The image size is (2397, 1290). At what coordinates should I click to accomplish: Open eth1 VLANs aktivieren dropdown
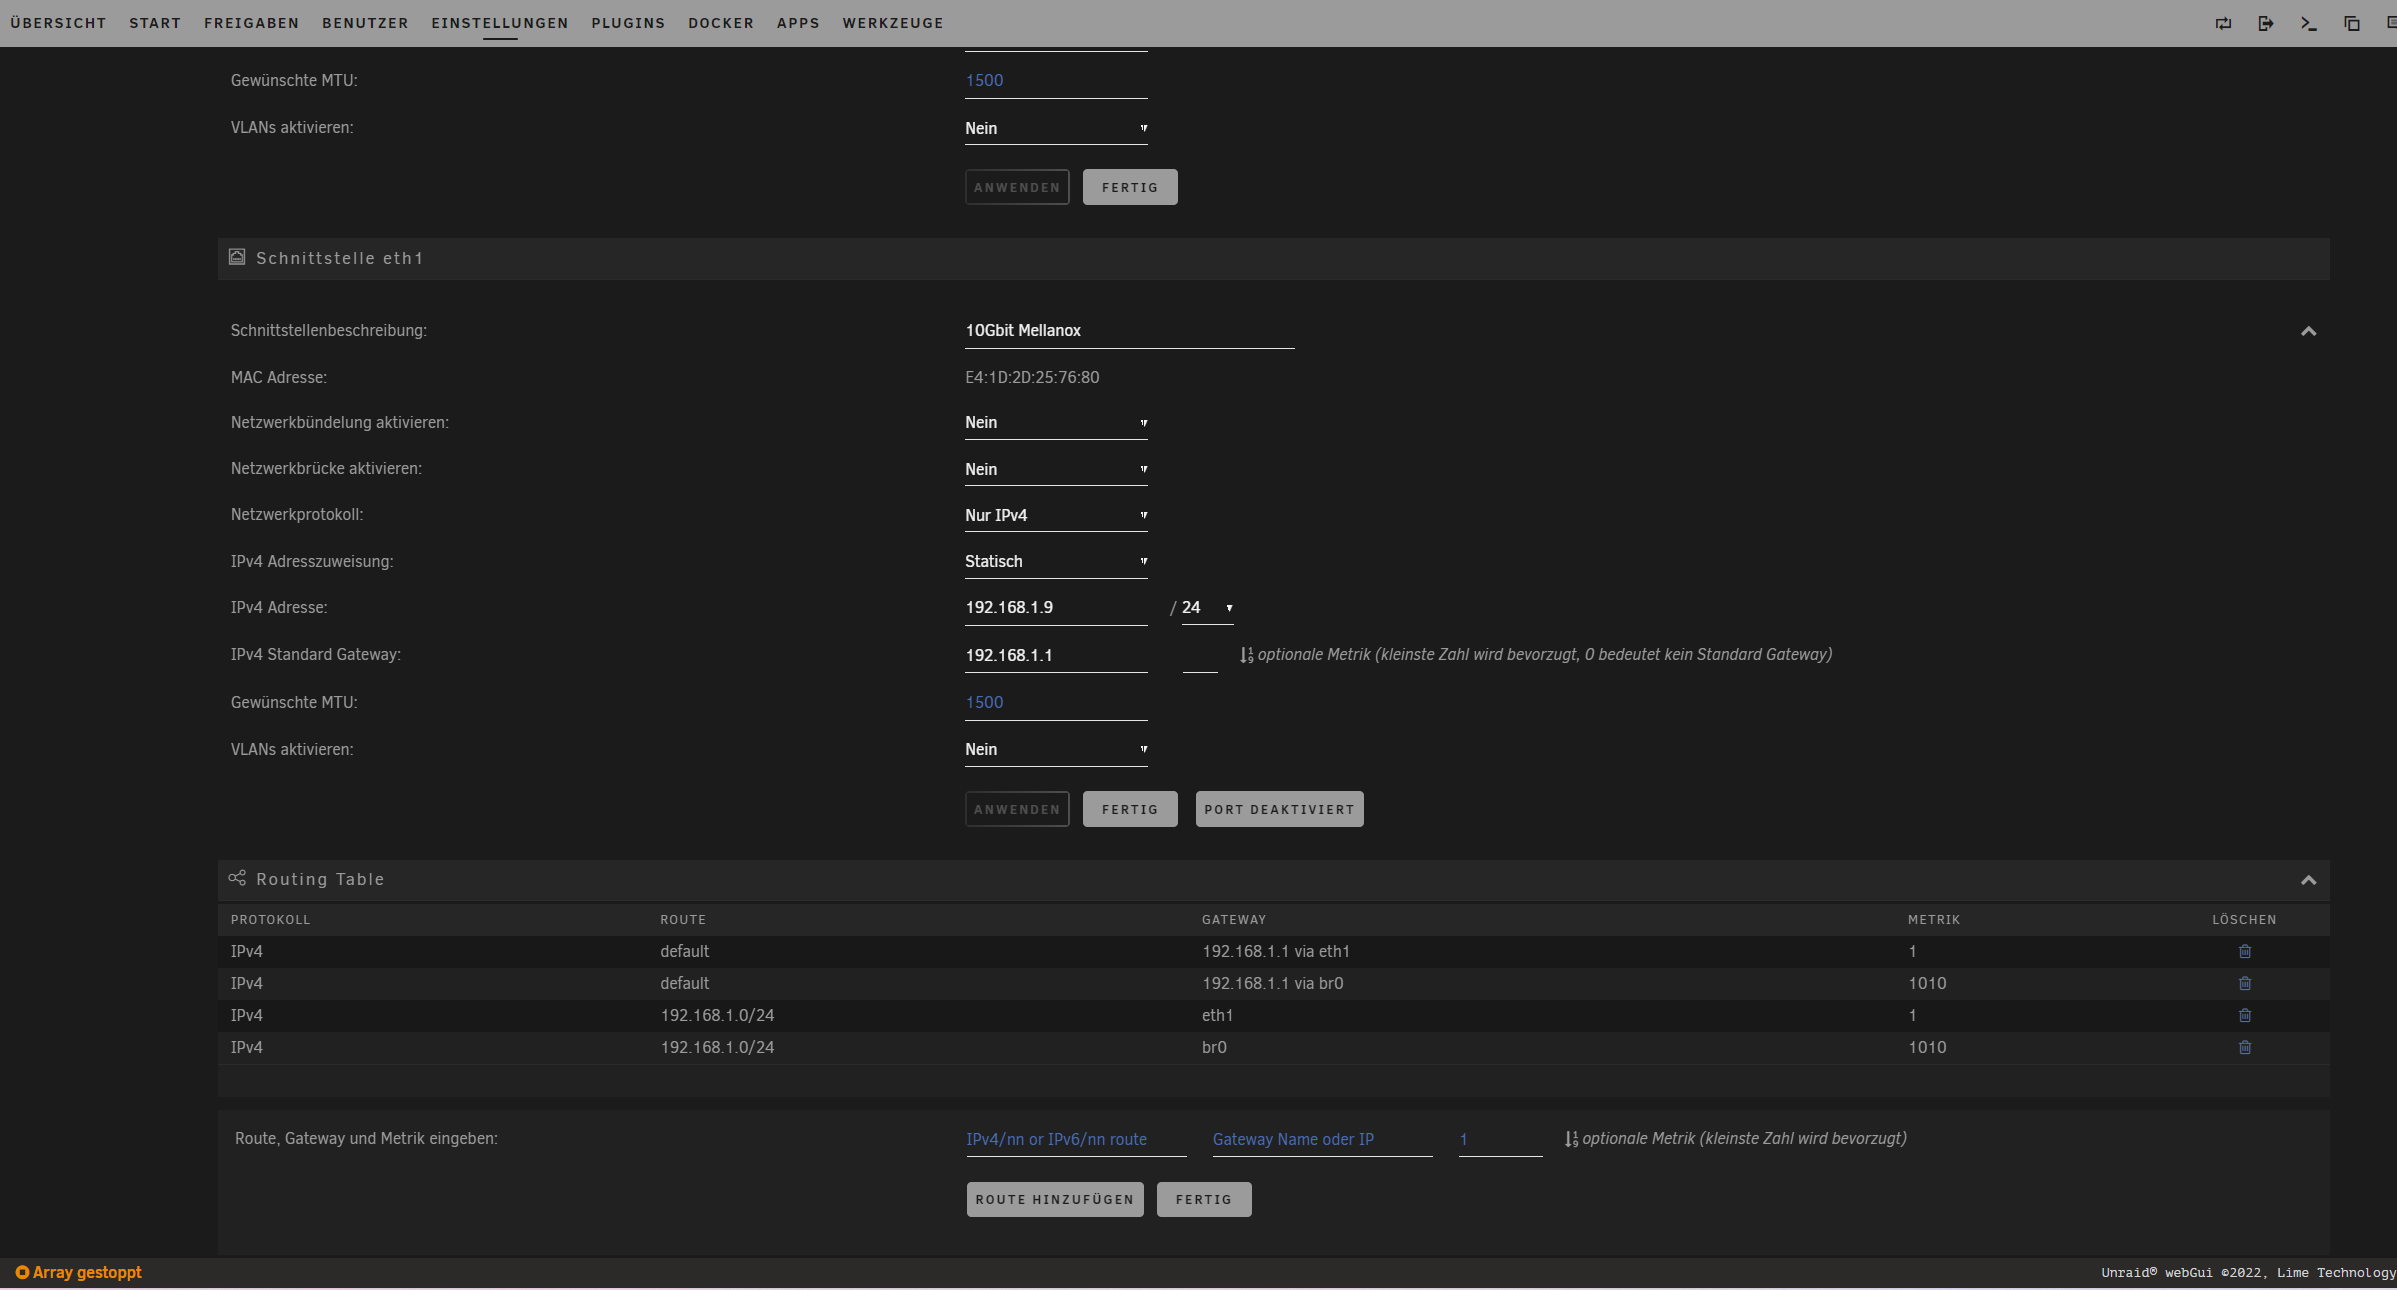click(x=1056, y=750)
